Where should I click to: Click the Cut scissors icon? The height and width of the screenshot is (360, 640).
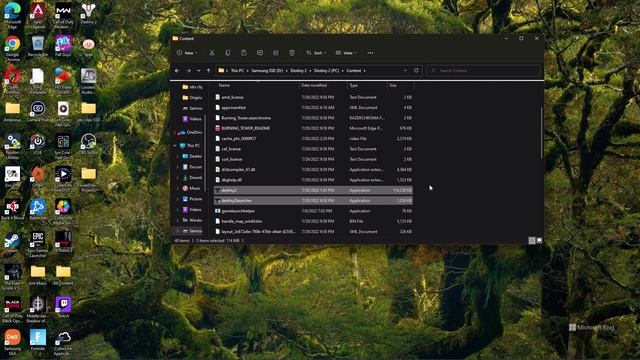[x=212, y=53]
